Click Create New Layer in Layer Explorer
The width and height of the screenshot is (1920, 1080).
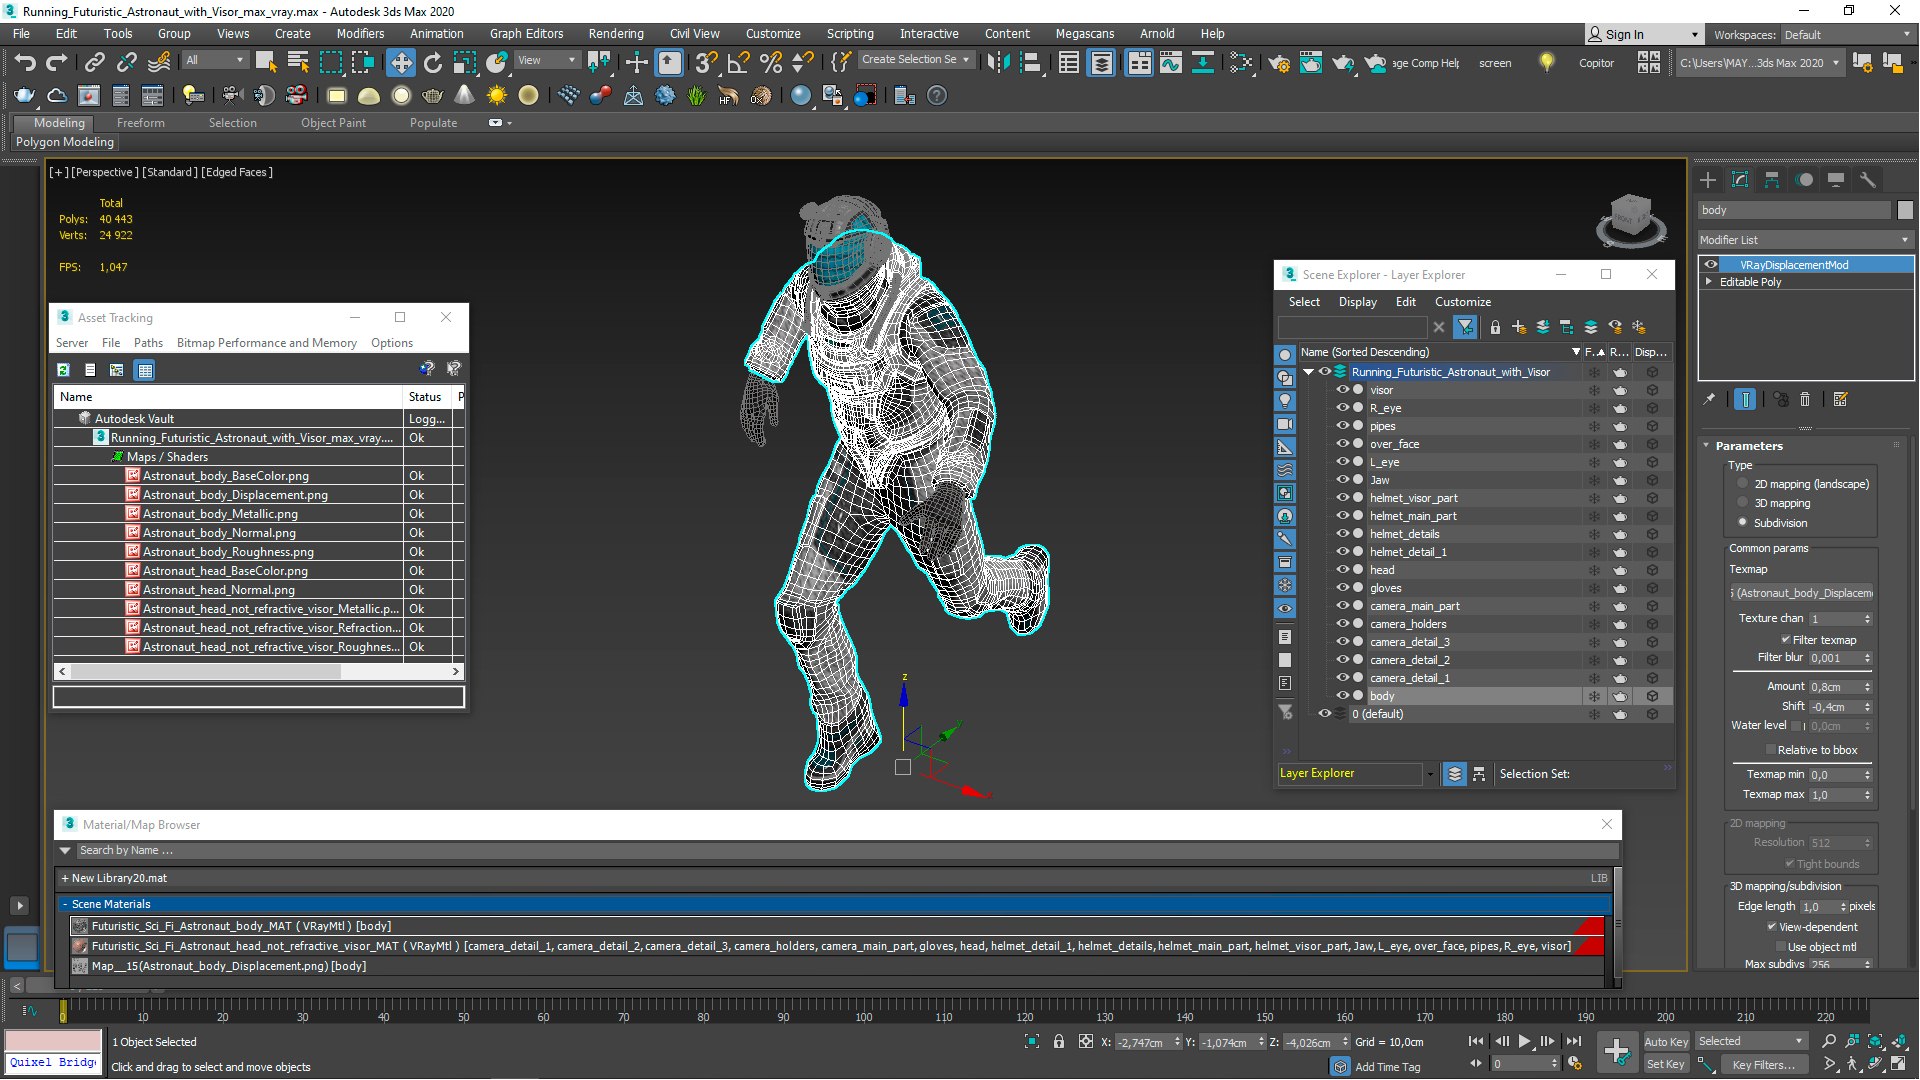tap(1519, 327)
